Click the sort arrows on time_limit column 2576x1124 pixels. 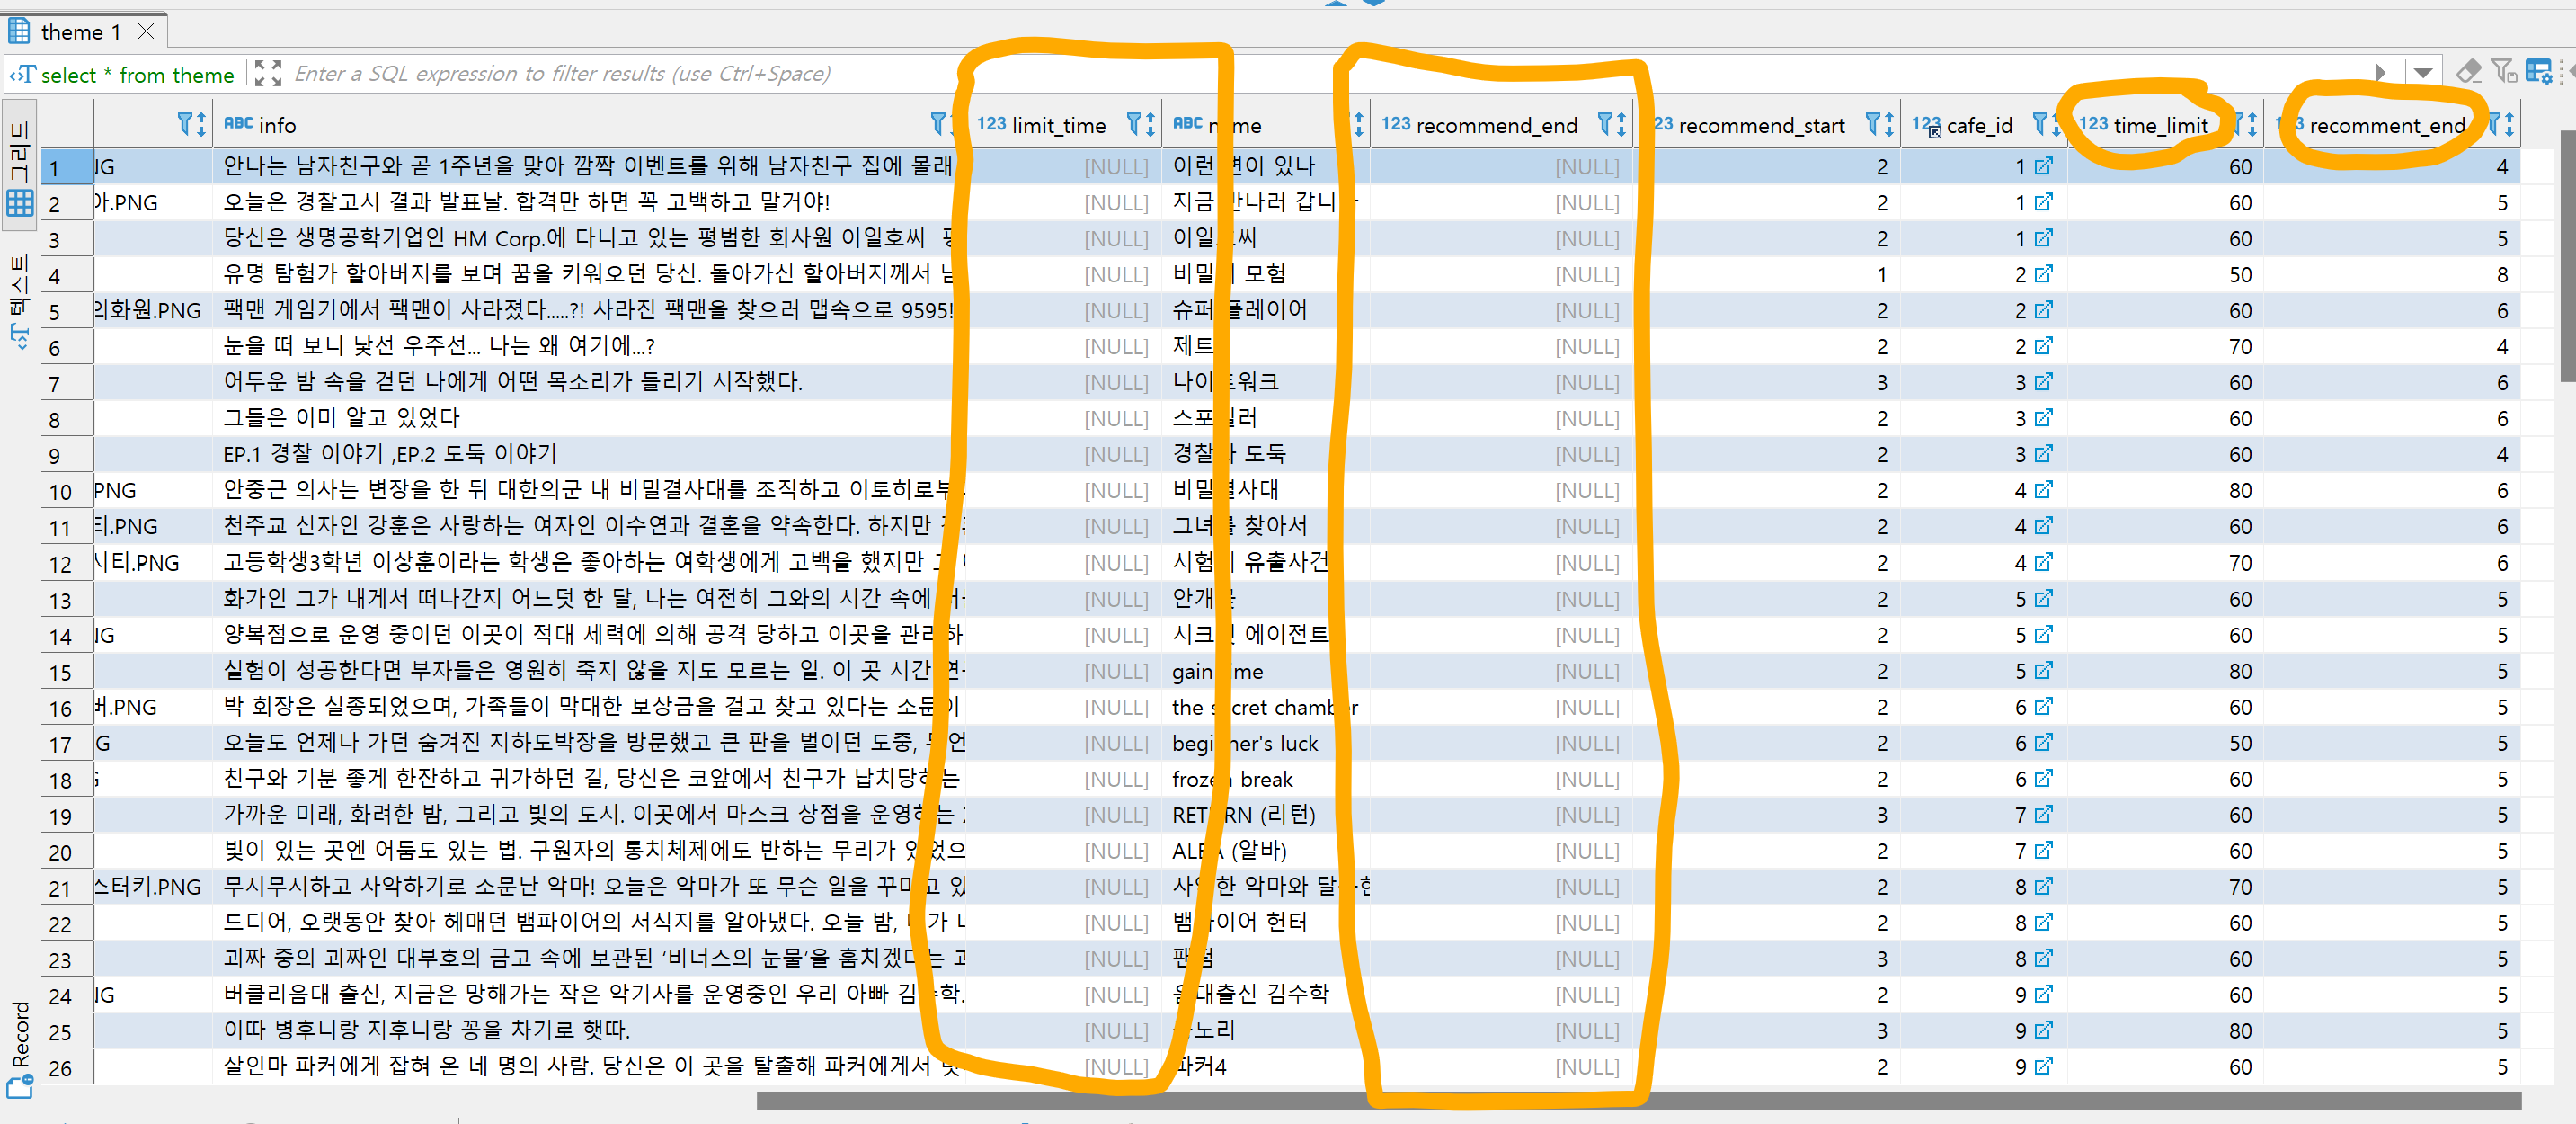(x=2252, y=125)
